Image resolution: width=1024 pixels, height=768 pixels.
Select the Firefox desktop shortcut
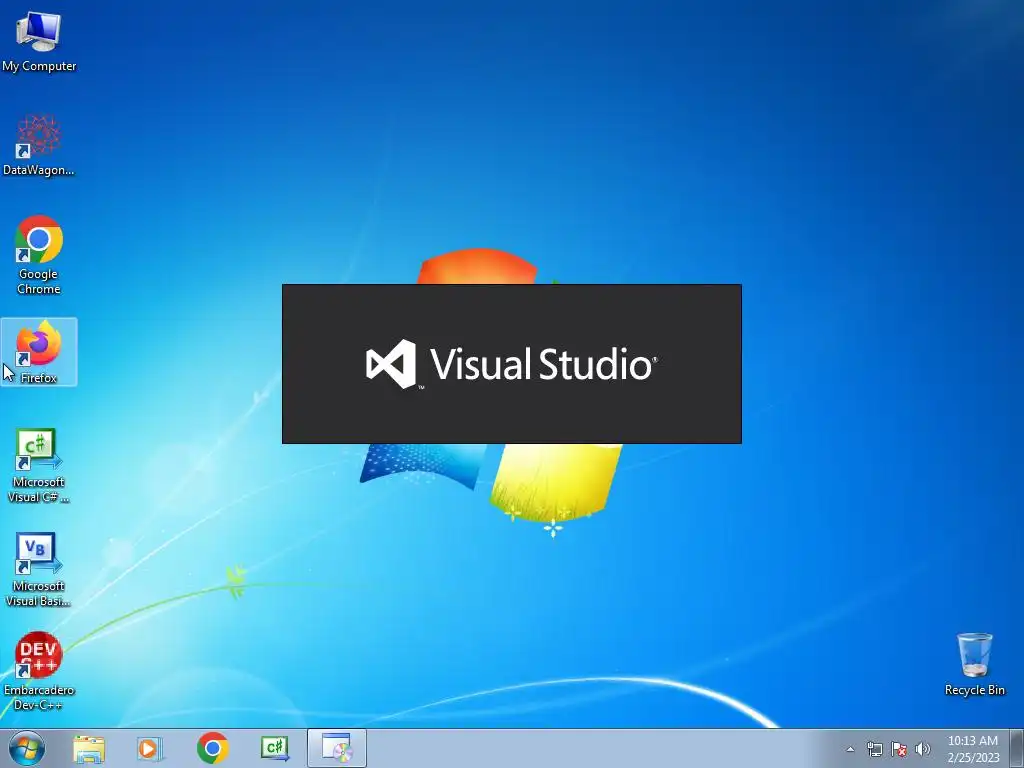pyautogui.click(x=39, y=352)
